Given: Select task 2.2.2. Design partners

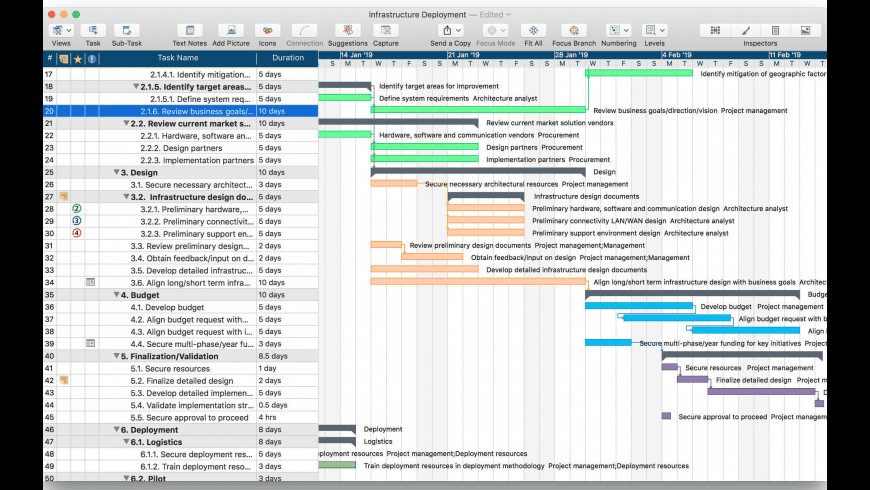Looking at the screenshot, I should 181,148.
